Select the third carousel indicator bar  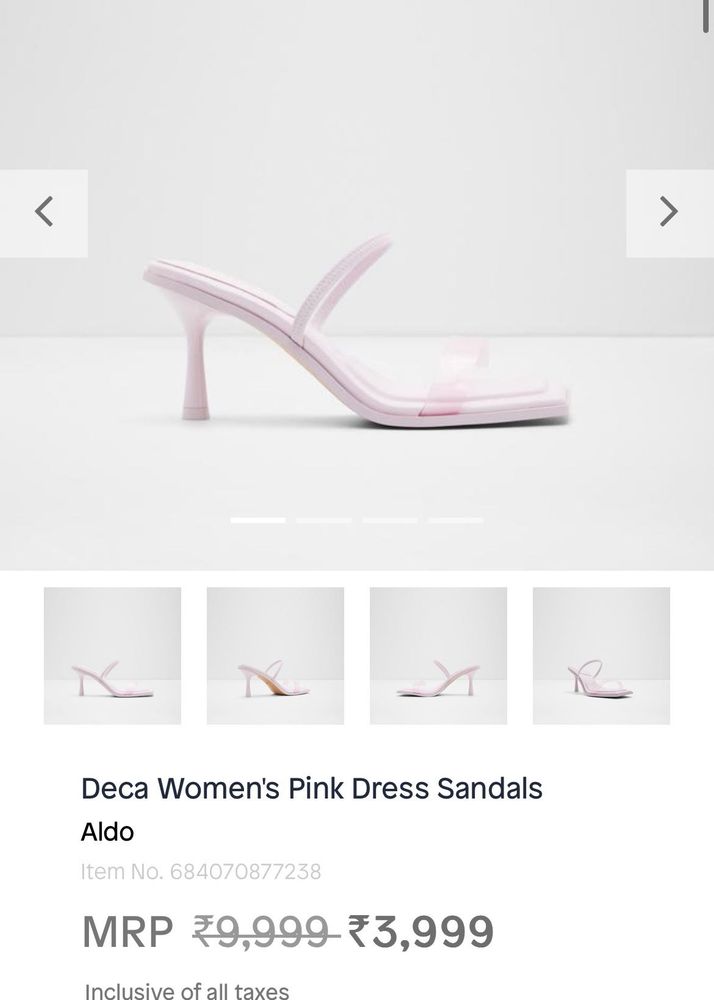[x=390, y=520]
